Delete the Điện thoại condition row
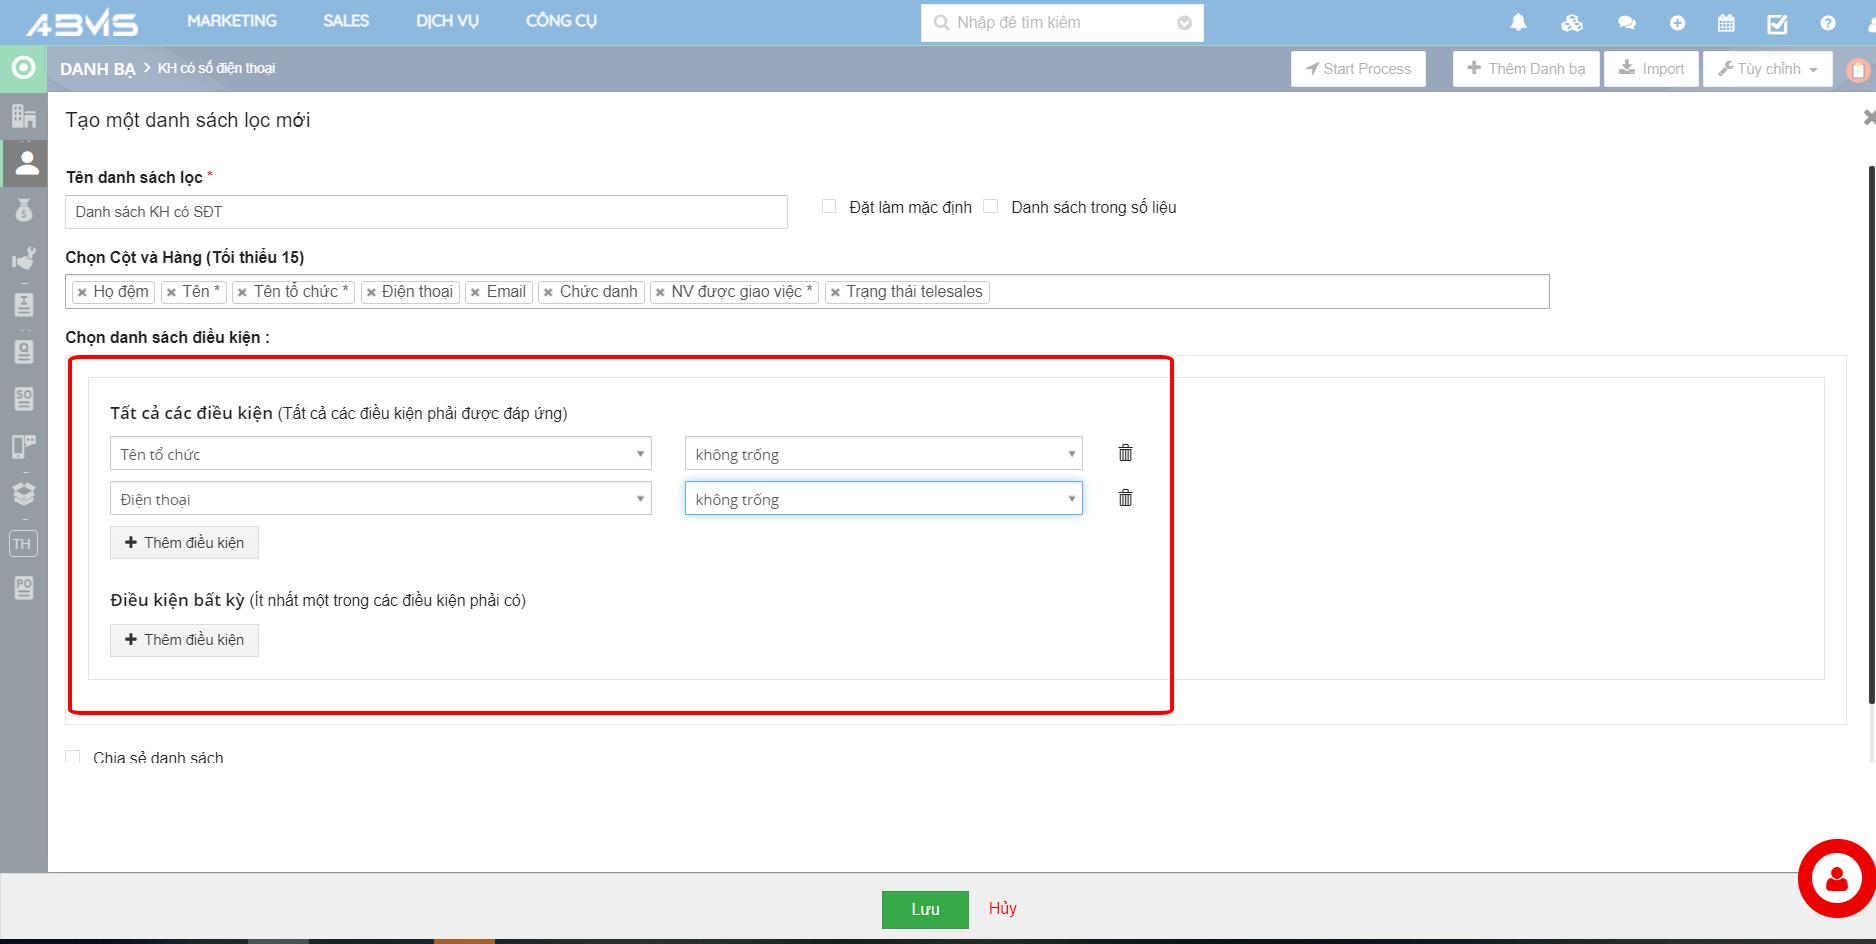1876x944 pixels. 1125,498
